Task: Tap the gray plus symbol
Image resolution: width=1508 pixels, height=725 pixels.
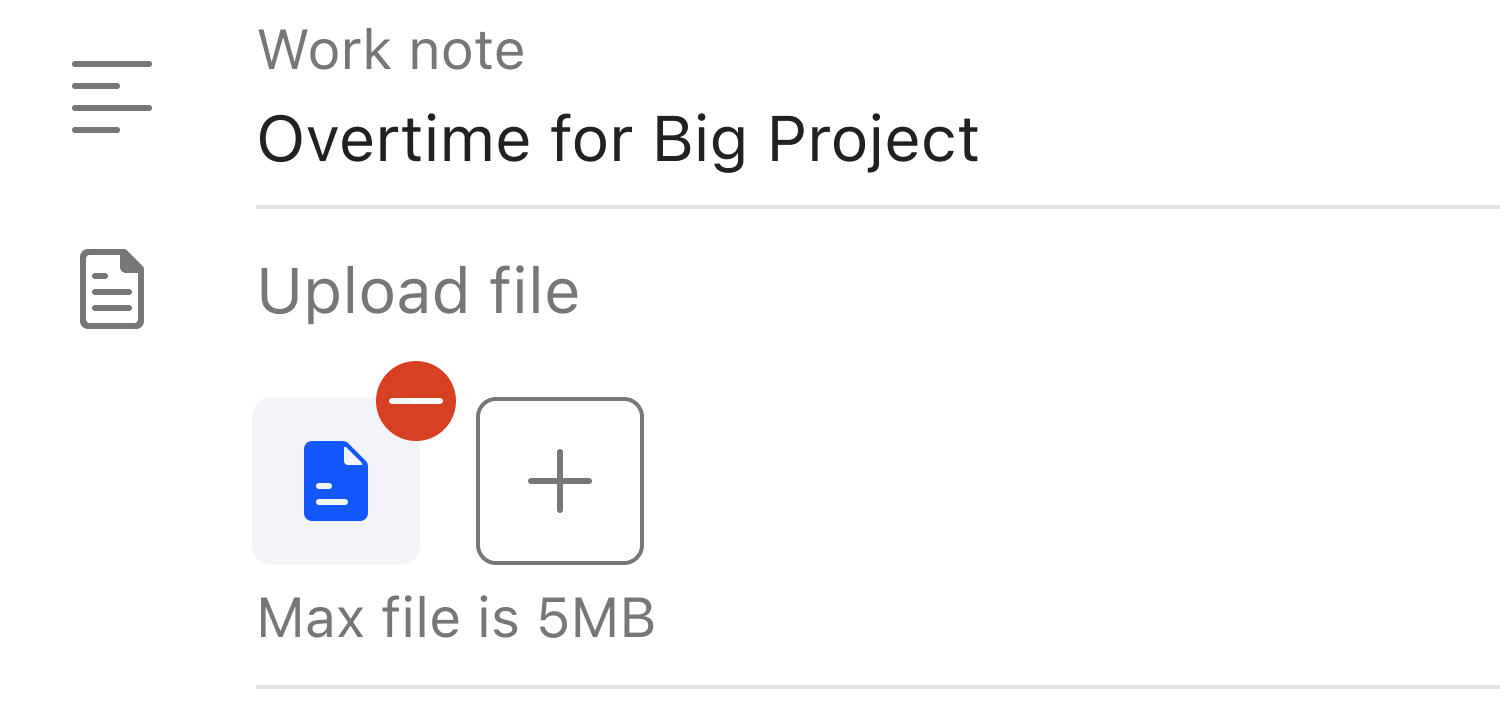Action: point(560,481)
